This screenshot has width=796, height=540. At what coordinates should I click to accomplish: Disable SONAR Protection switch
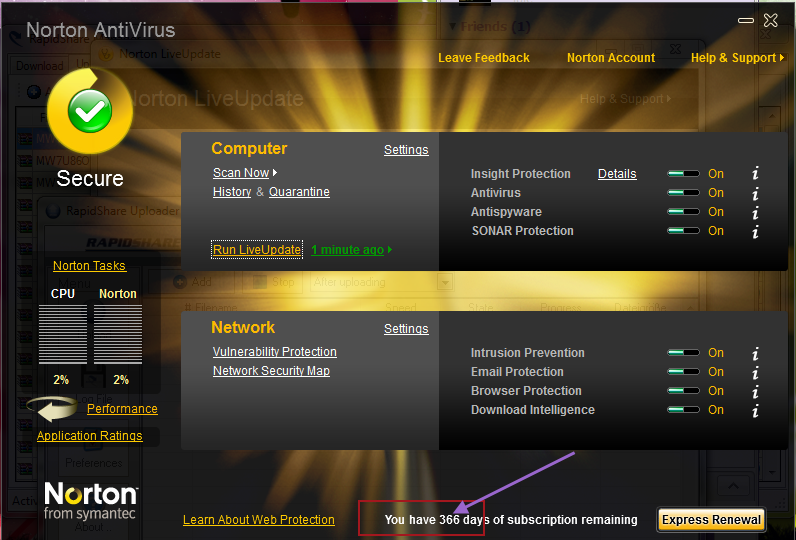pyautogui.click(x=683, y=231)
